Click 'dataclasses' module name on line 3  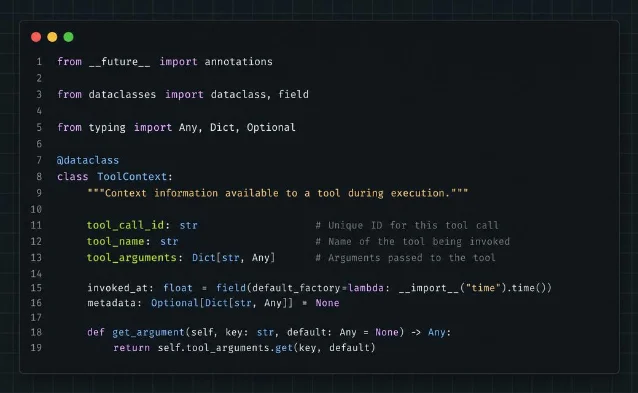pos(122,94)
